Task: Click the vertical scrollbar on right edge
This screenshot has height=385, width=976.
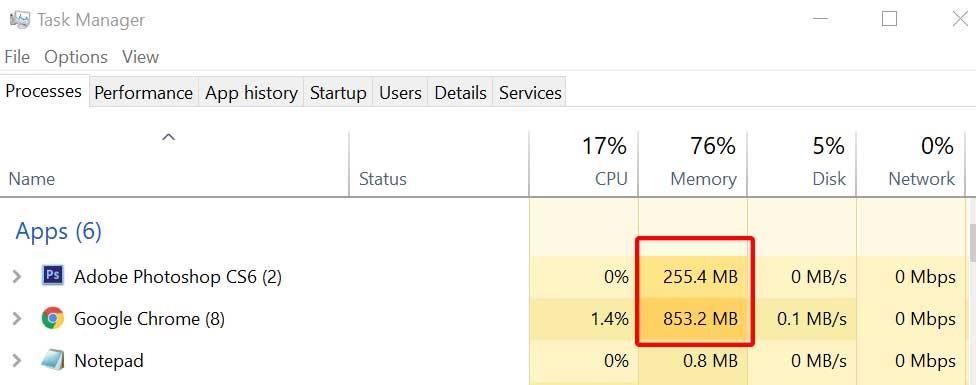Action: (x=972, y=292)
